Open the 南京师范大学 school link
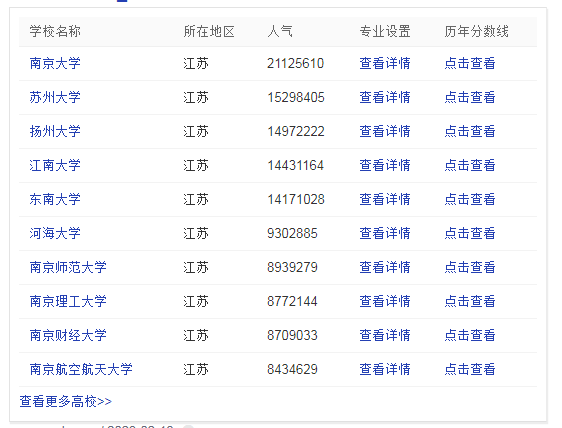The height and width of the screenshot is (428, 562). click(68, 267)
